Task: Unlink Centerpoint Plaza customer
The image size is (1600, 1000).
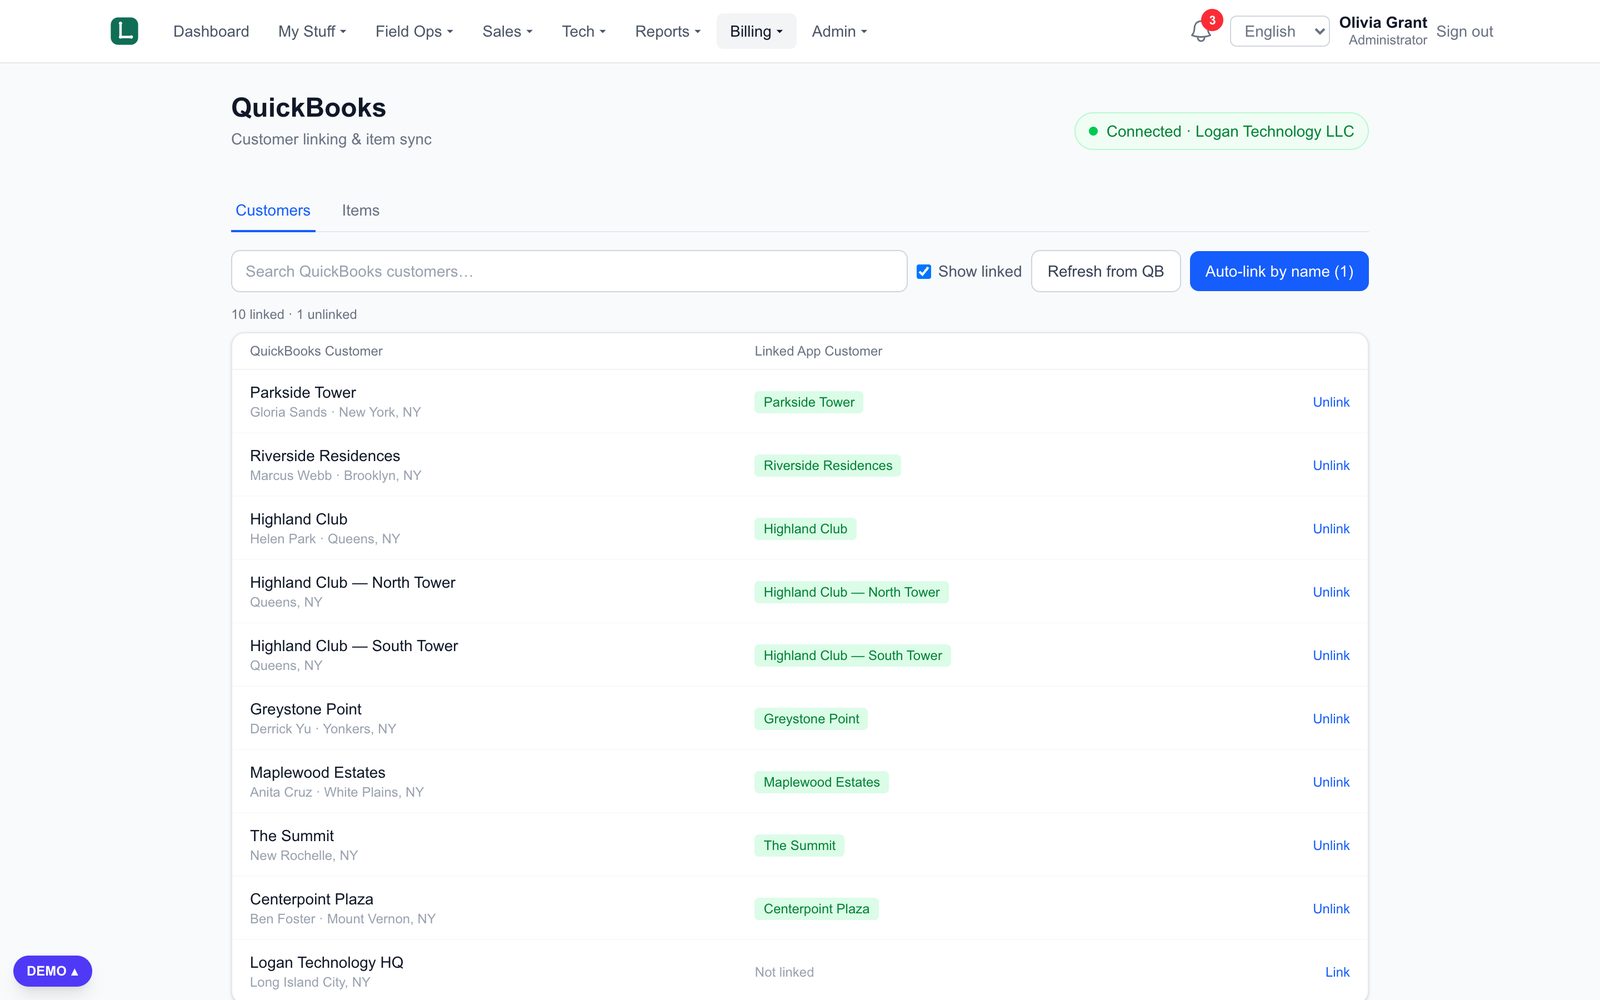Action: [1331, 909]
